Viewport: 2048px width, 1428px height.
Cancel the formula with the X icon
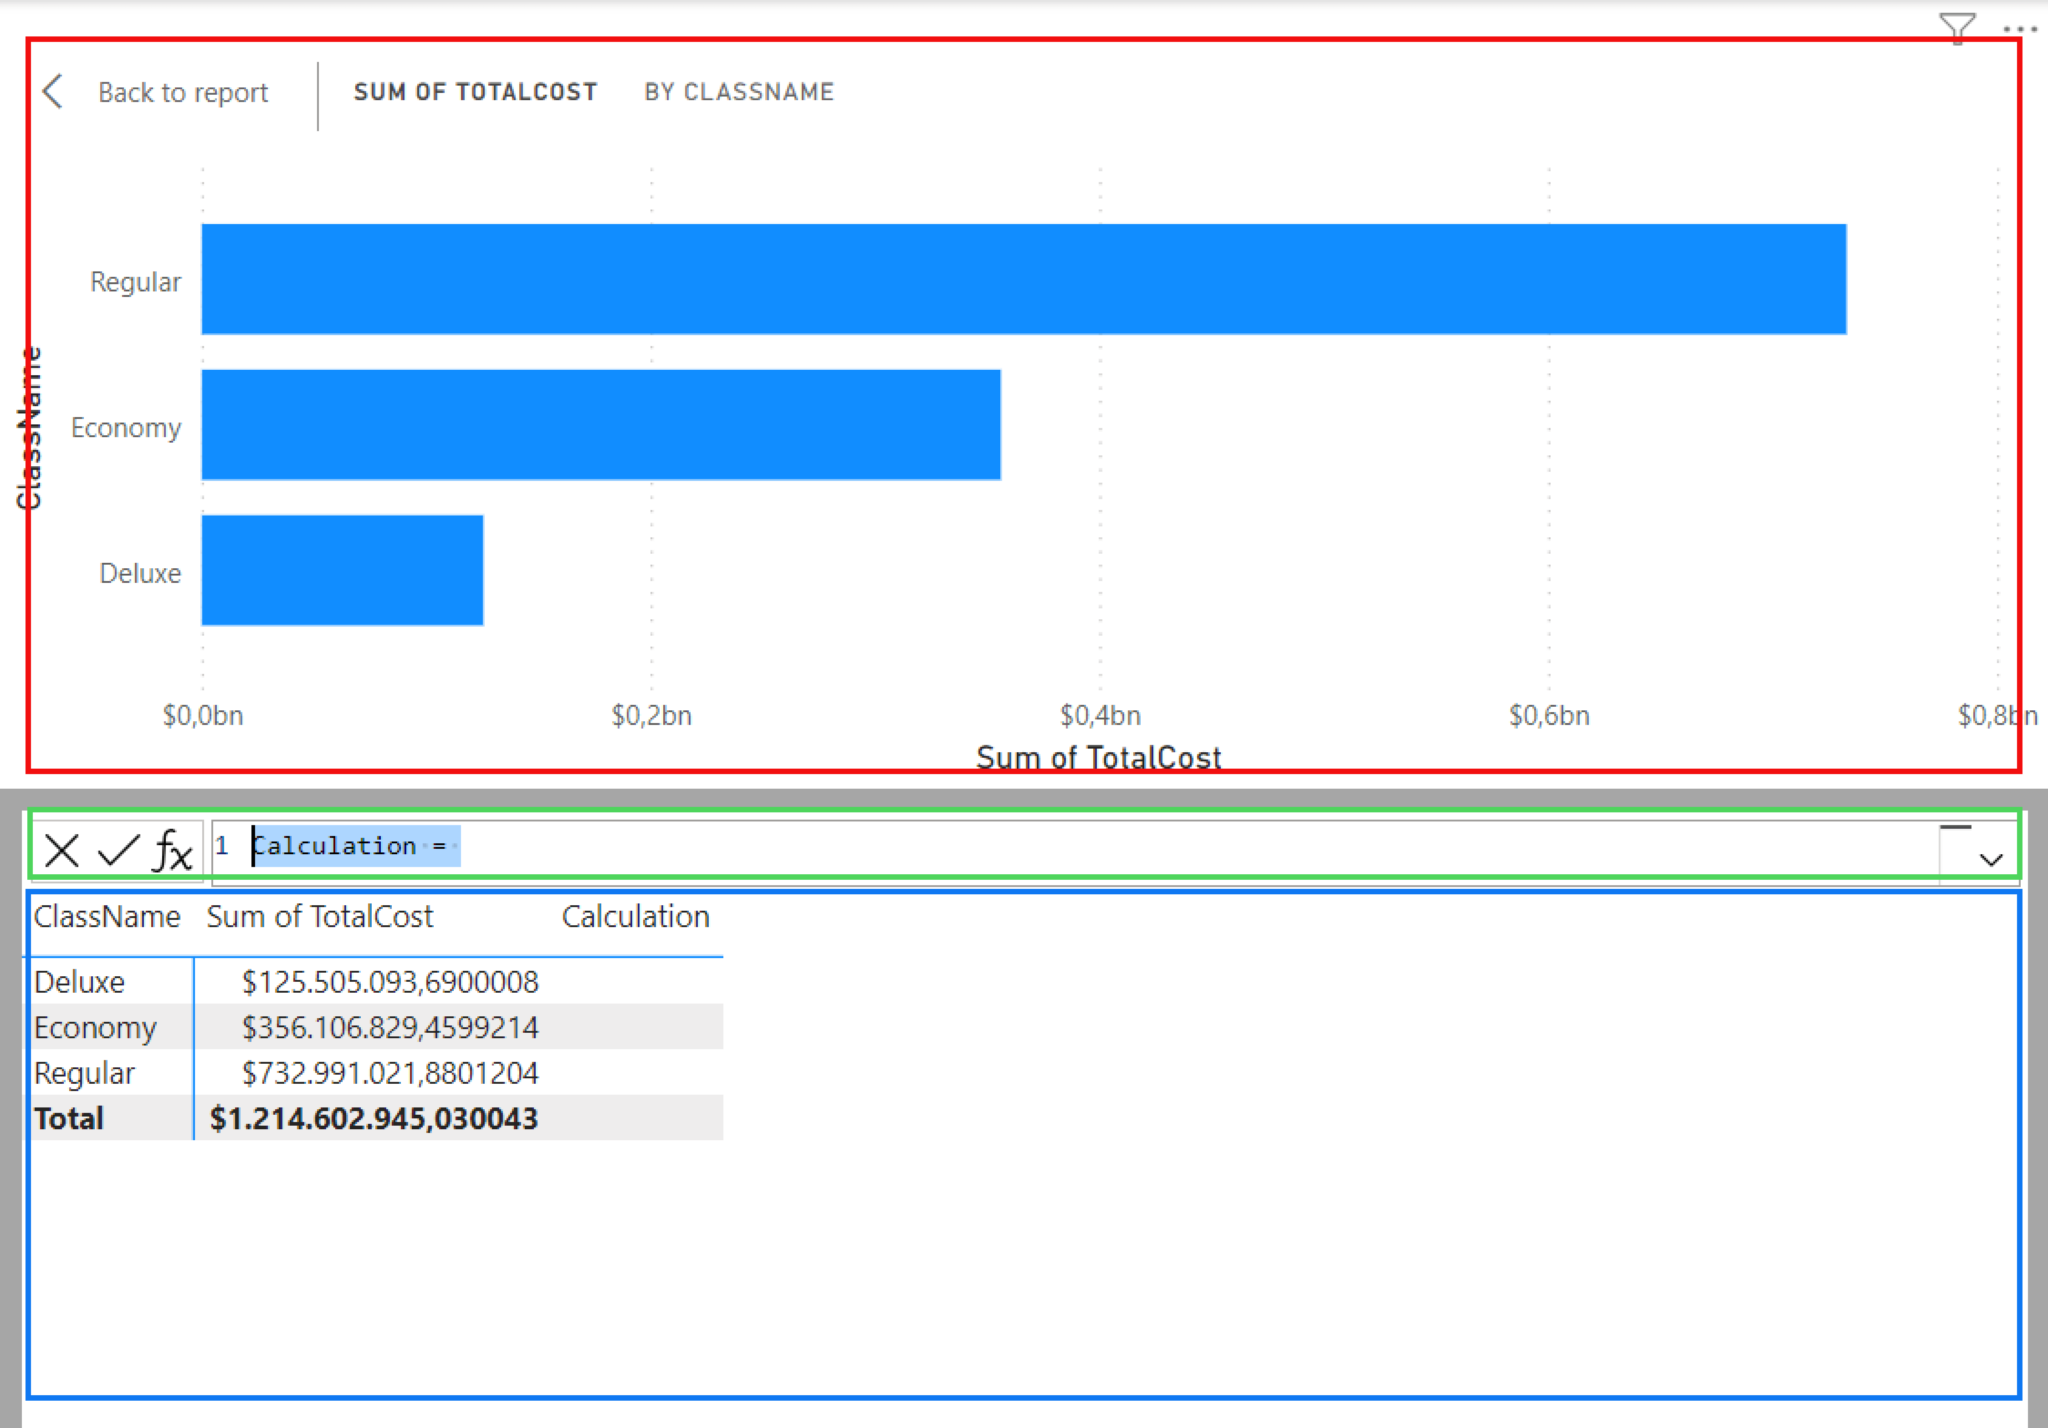(x=62, y=851)
